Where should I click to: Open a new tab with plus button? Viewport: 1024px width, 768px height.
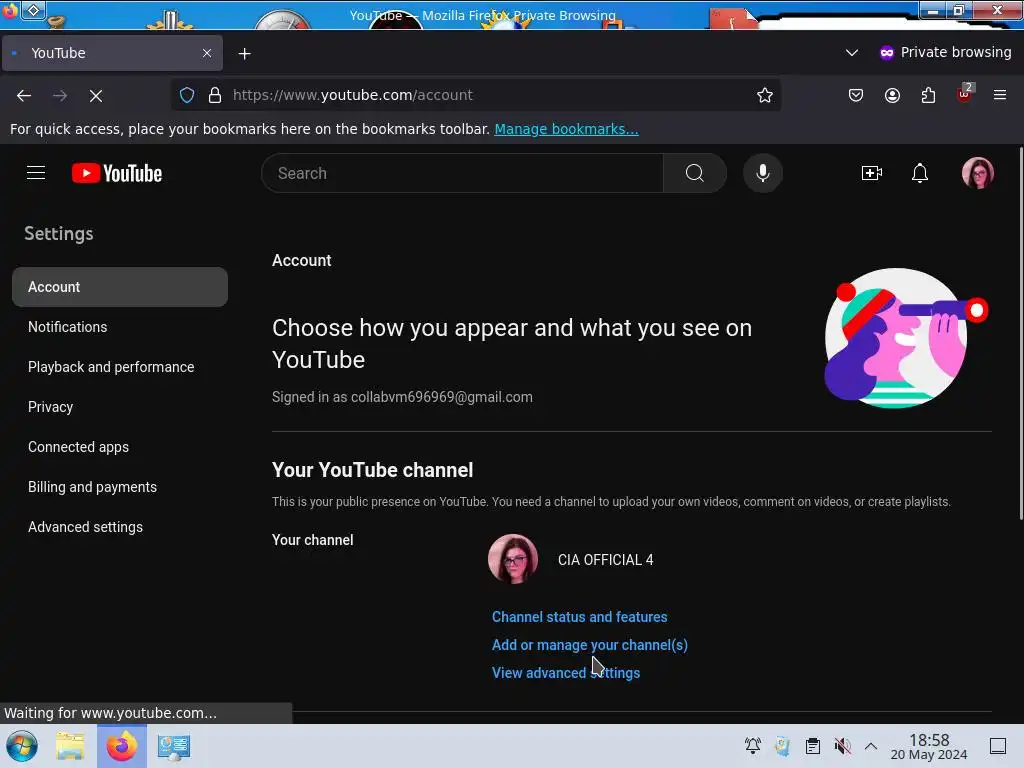[x=244, y=54]
